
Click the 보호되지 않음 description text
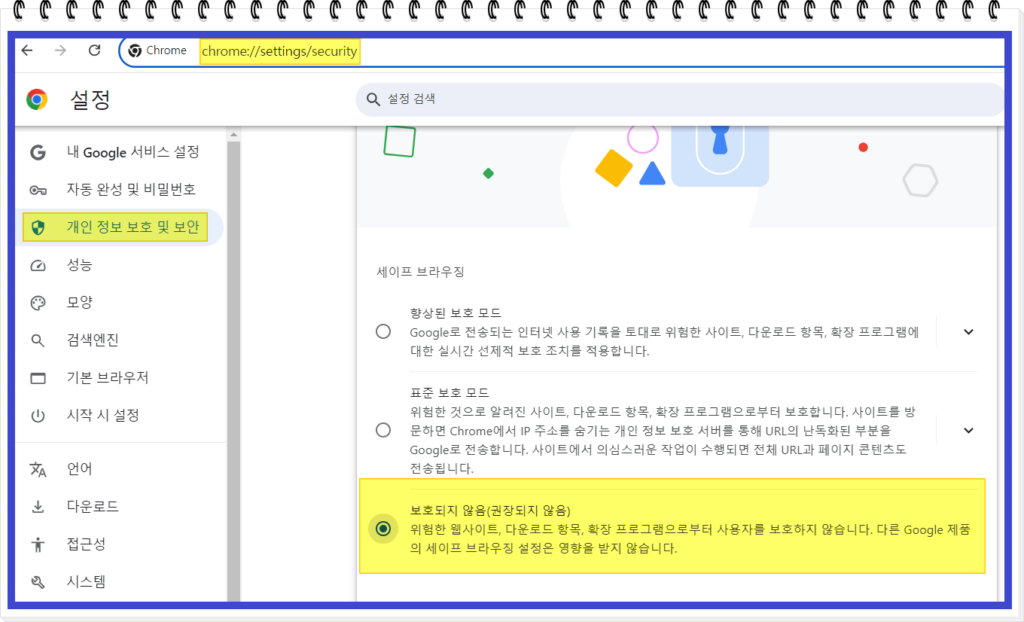690,539
